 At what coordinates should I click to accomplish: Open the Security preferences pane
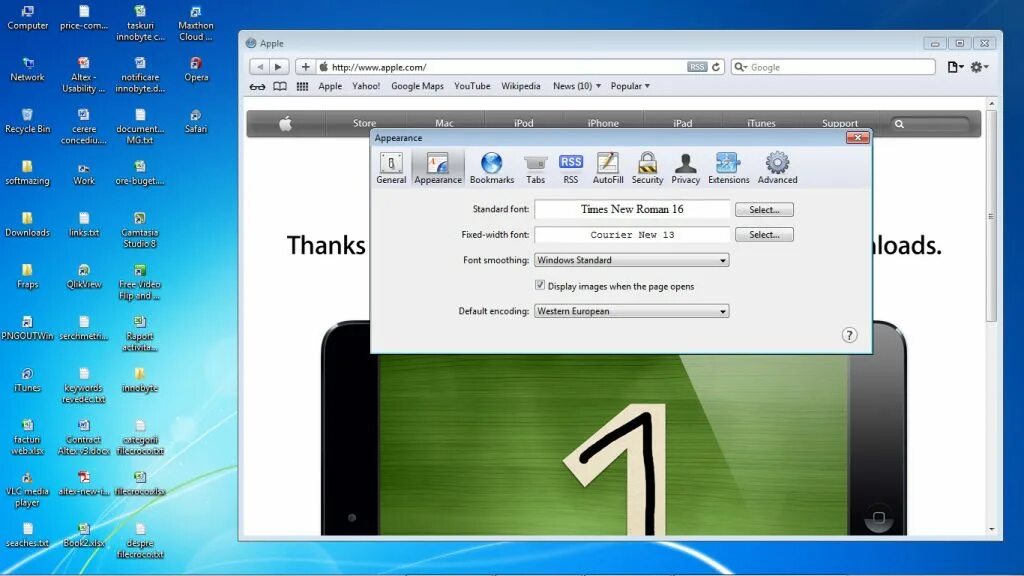[x=647, y=168]
